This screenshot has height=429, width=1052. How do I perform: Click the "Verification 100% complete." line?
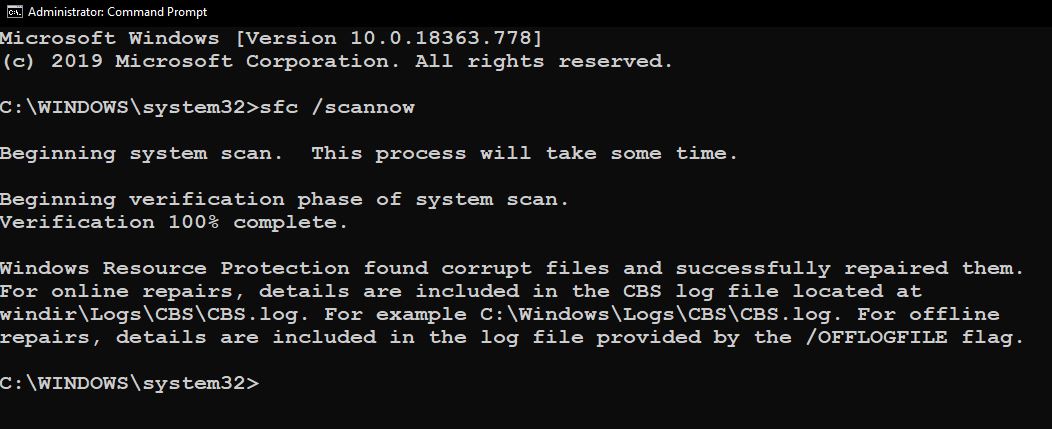(x=174, y=222)
